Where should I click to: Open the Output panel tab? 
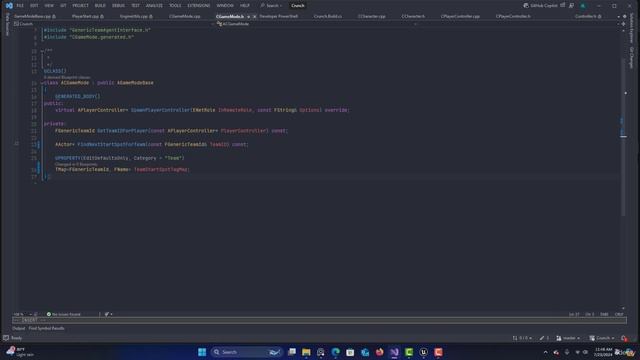point(18,328)
